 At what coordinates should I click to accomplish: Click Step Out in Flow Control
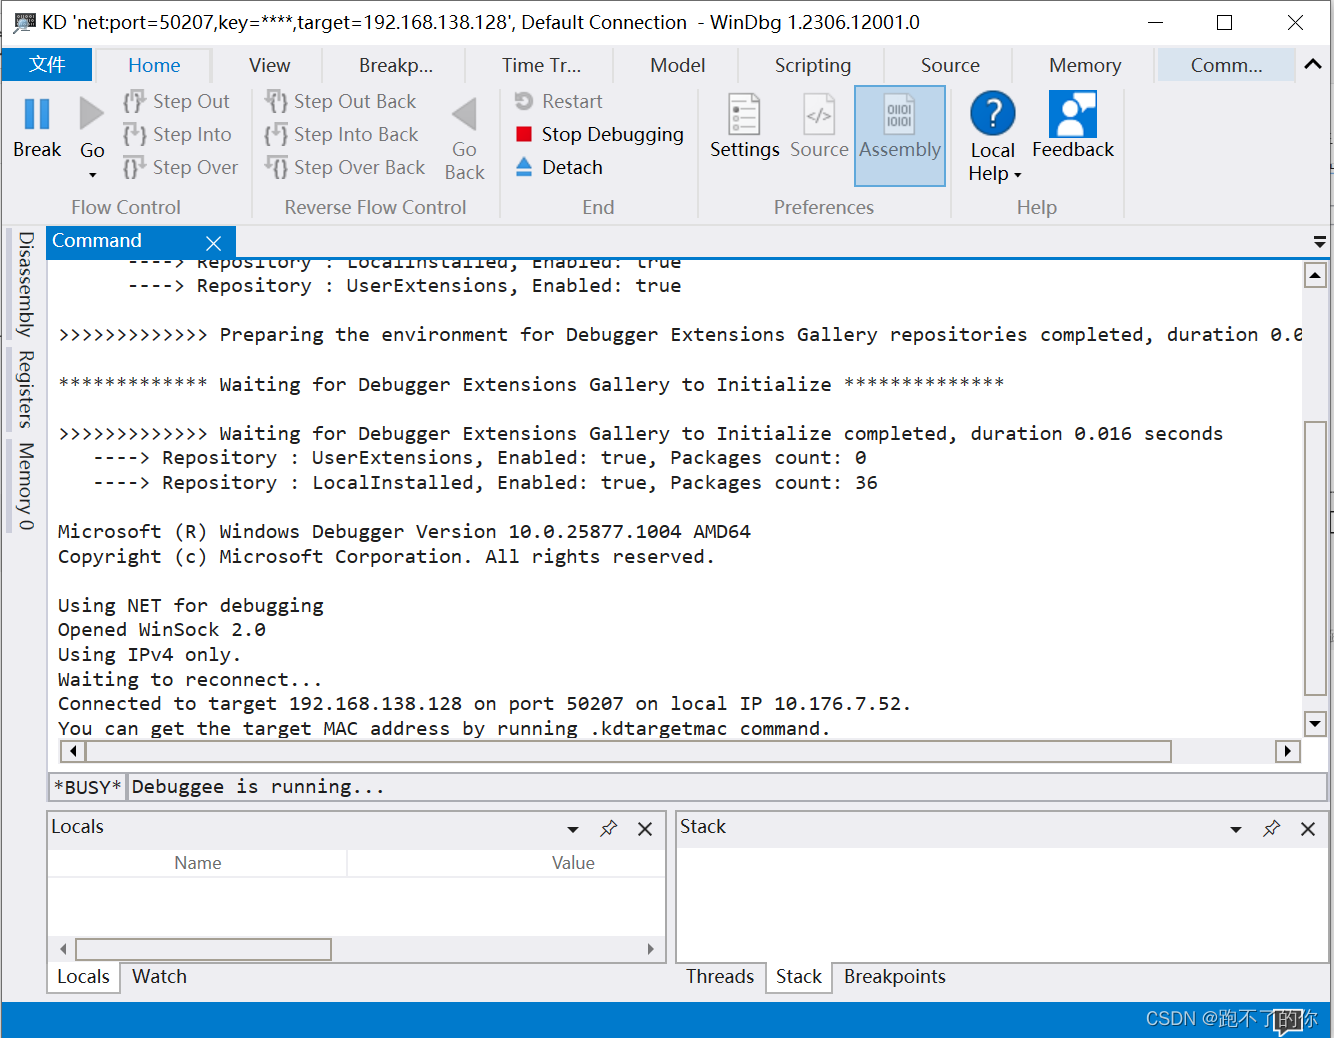(177, 101)
